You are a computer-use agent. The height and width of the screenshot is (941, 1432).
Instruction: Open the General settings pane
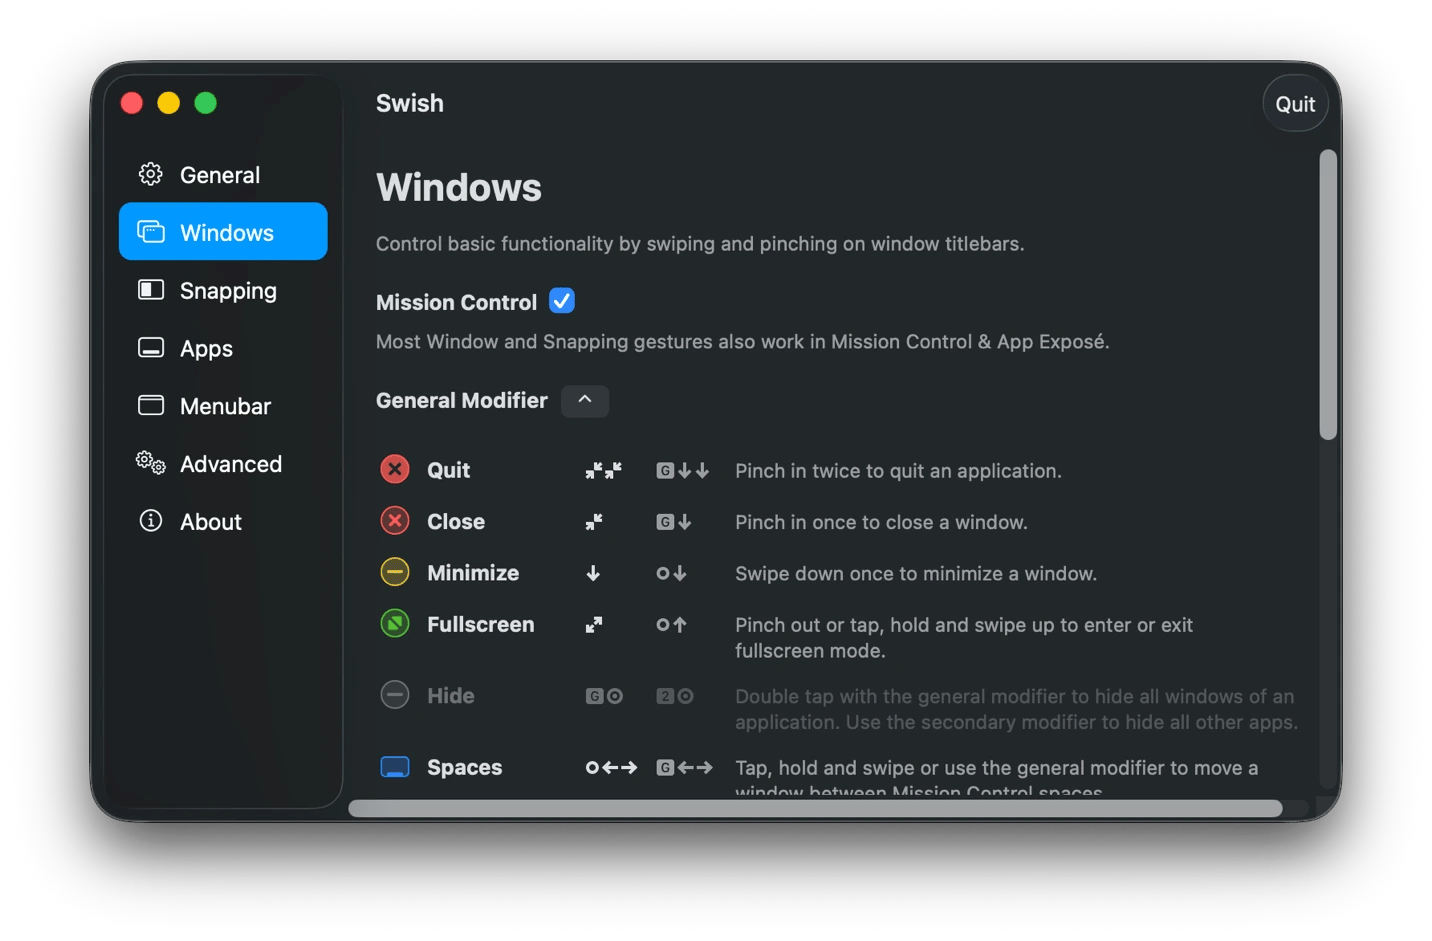coord(222,175)
